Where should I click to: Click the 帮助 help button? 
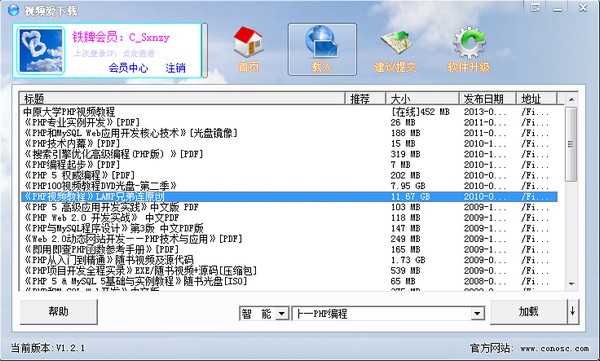(59, 312)
